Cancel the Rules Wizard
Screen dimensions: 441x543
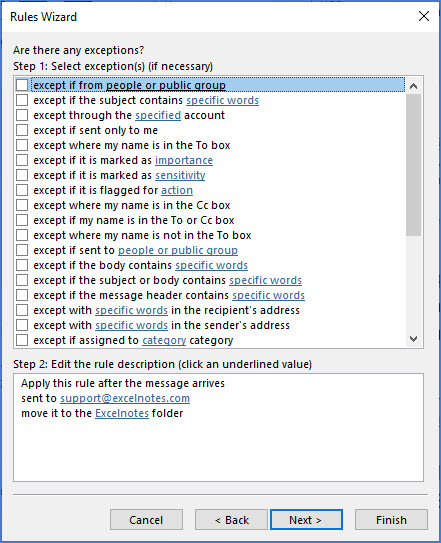146,519
